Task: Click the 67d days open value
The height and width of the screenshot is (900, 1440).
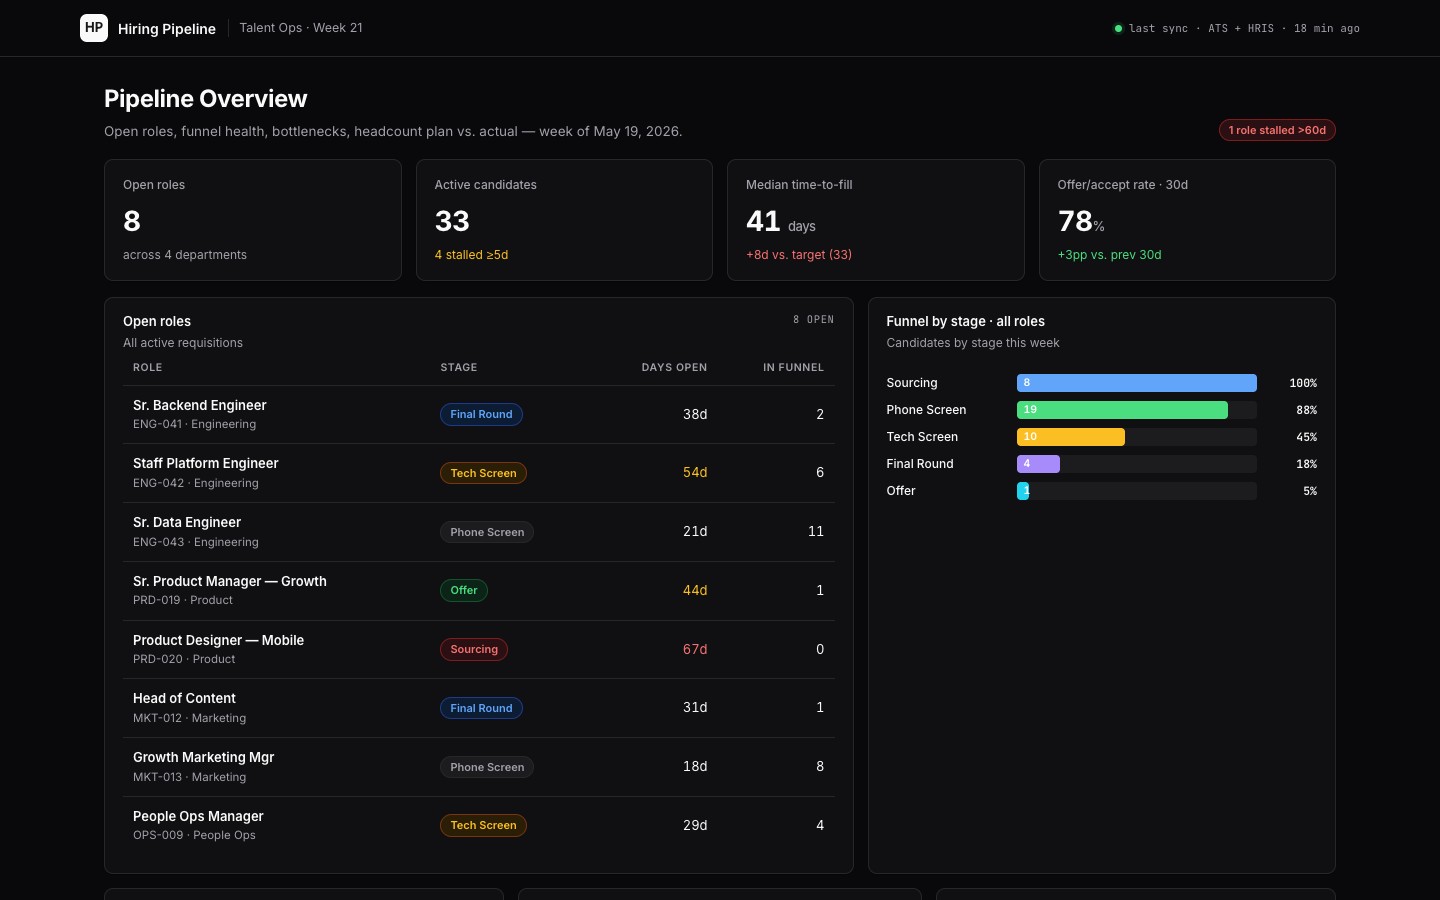Action: coord(695,649)
